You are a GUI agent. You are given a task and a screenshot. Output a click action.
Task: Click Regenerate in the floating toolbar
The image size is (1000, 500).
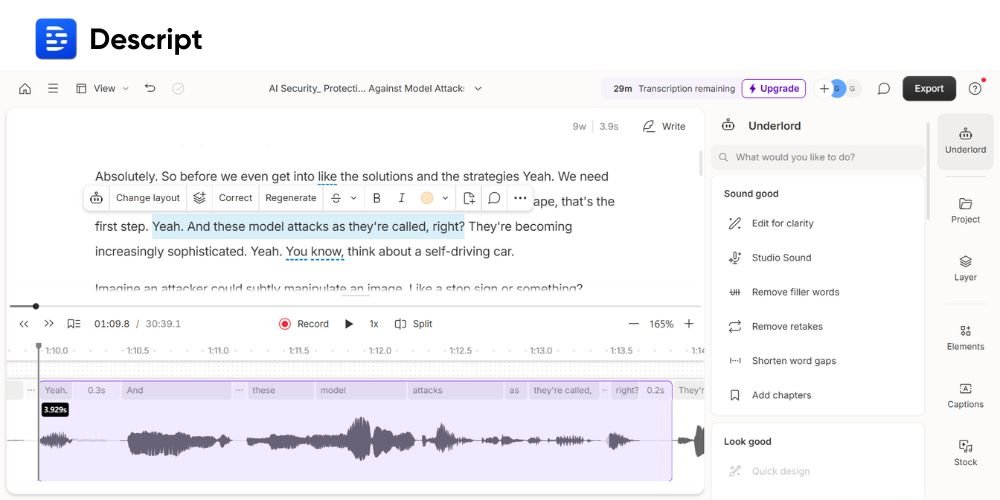pos(291,198)
